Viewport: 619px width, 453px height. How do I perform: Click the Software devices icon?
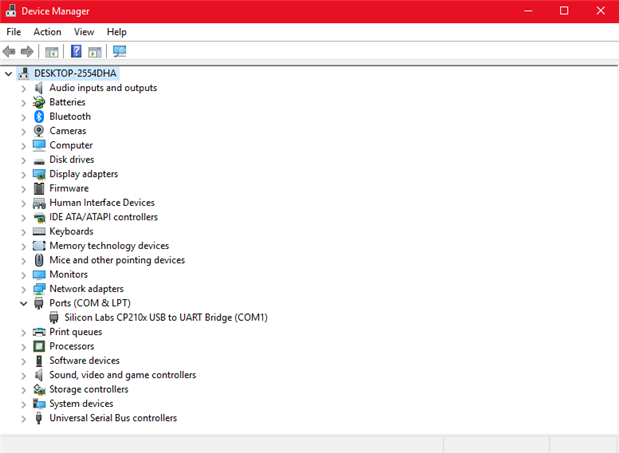[x=39, y=361]
